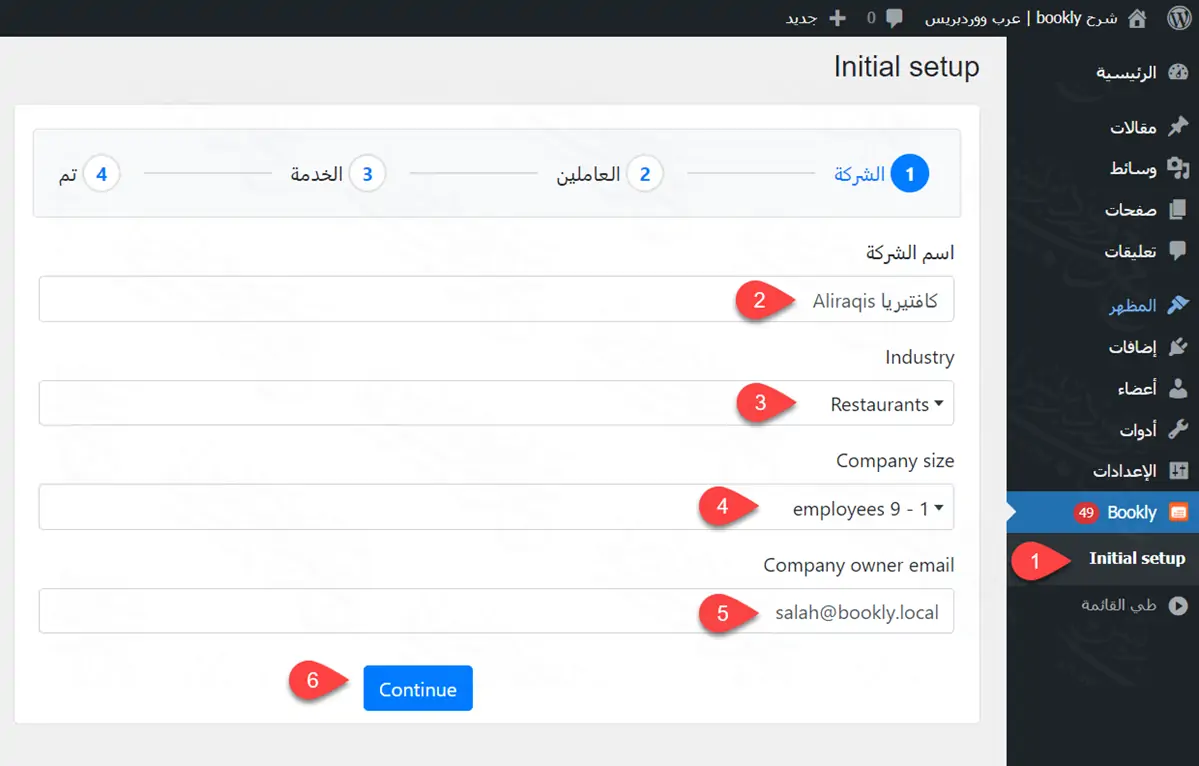Click the tools wrench icon
1199x766 pixels.
click(x=1178, y=430)
